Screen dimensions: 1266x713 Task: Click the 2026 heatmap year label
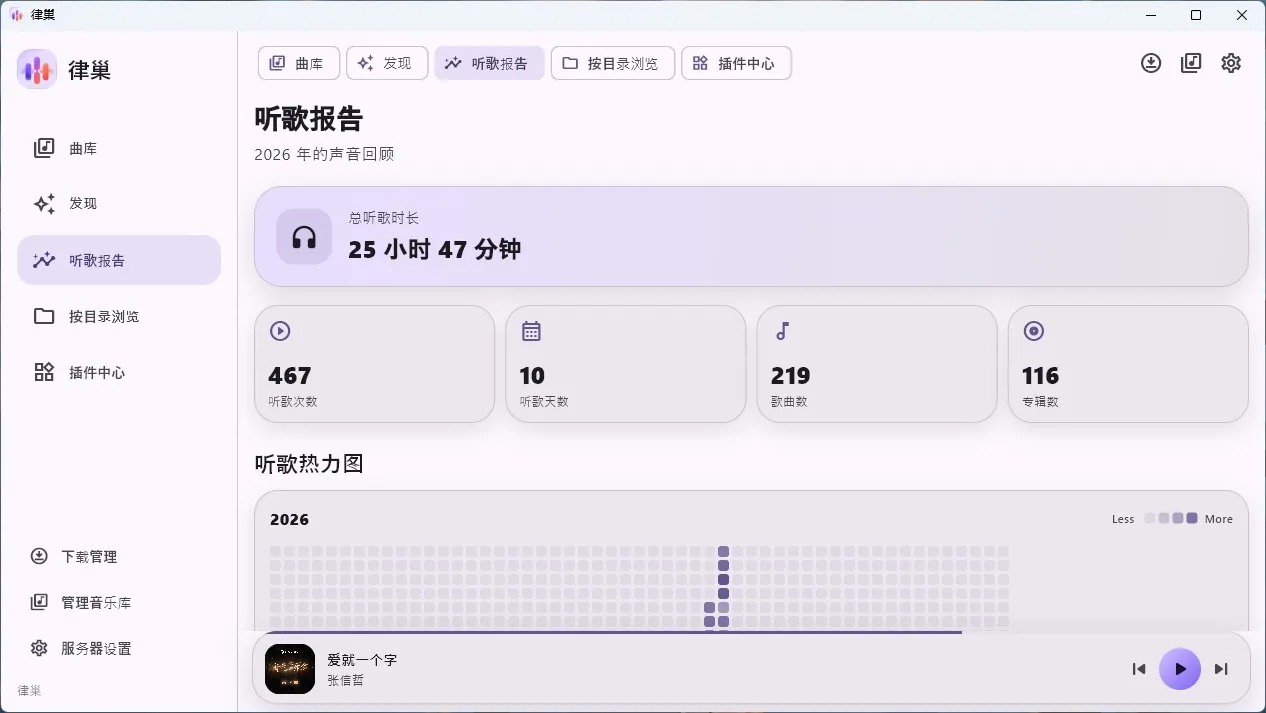(290, 519)
